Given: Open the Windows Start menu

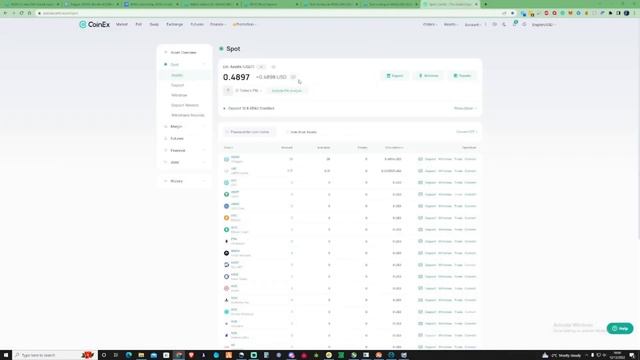Looking at the screenshot, I should 6,355.
